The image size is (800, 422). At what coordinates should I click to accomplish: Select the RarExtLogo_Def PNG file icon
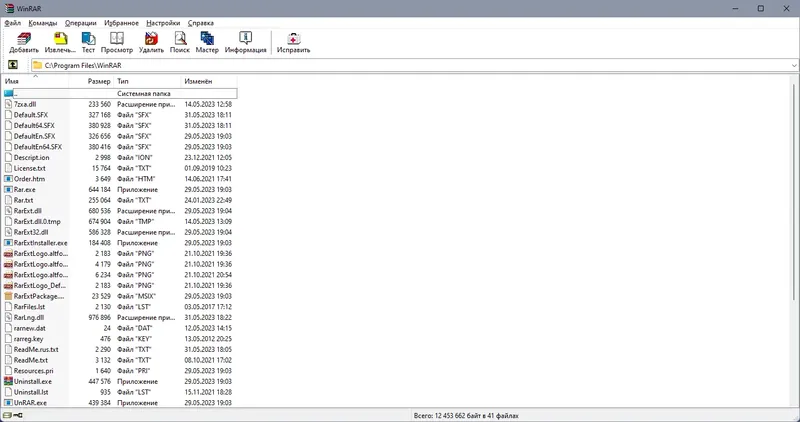(x=8, y=285)
